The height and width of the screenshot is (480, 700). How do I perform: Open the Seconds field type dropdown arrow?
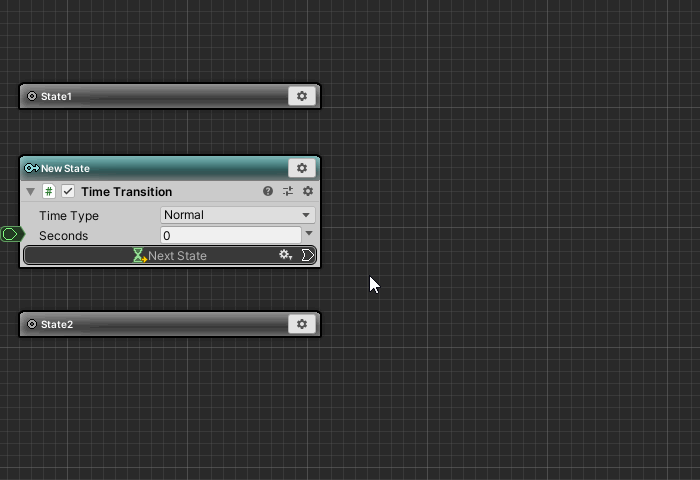[x=309, y=234]
